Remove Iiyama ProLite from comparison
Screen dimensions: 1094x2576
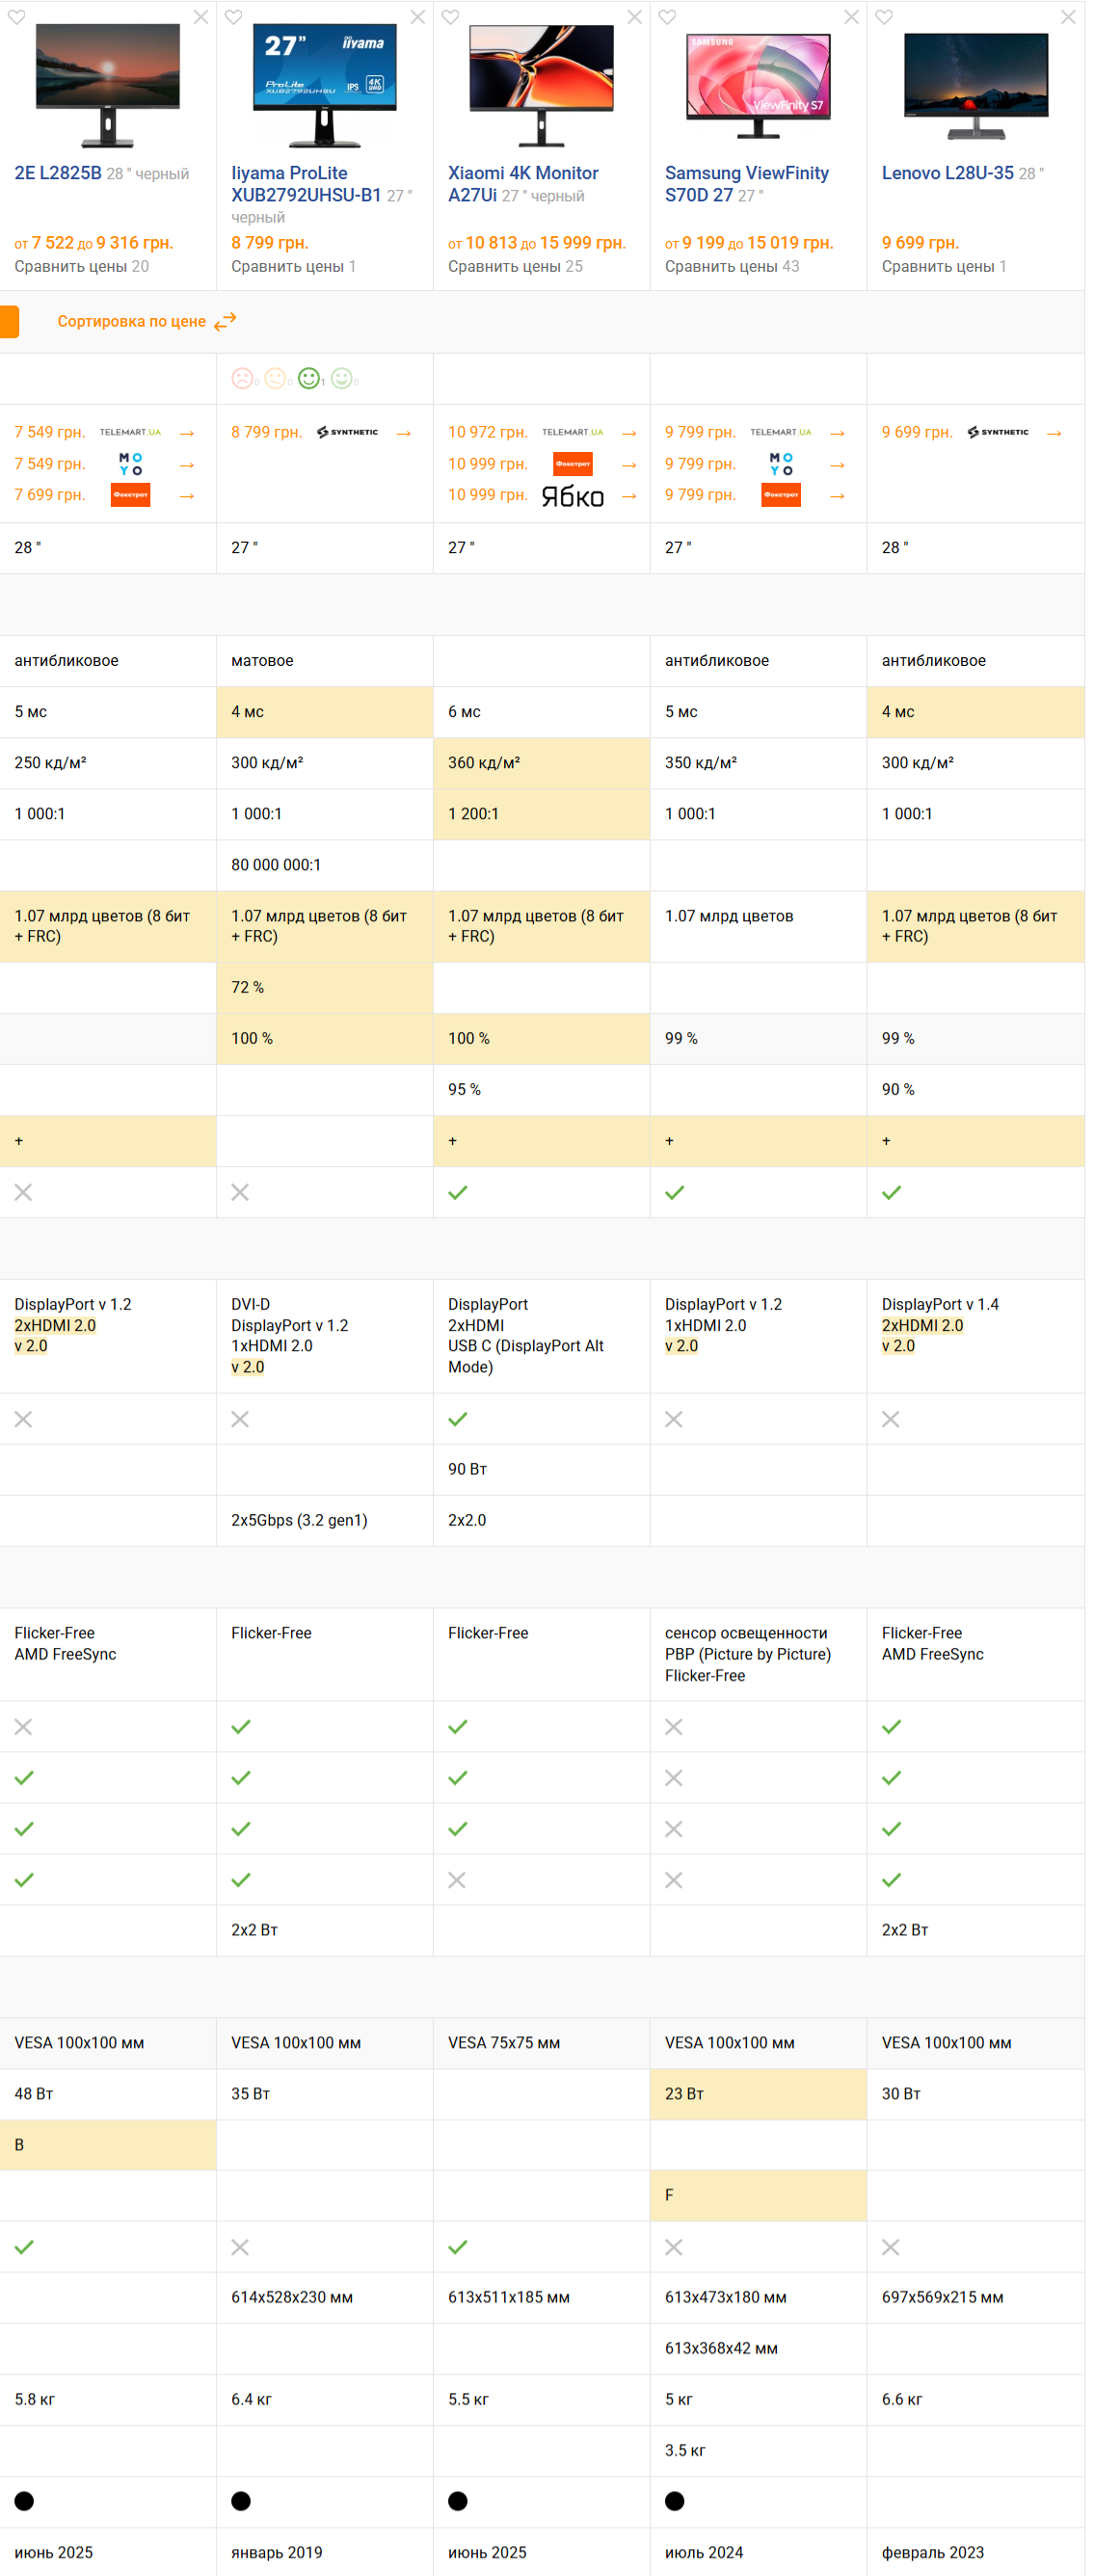(x=418, y=17)
